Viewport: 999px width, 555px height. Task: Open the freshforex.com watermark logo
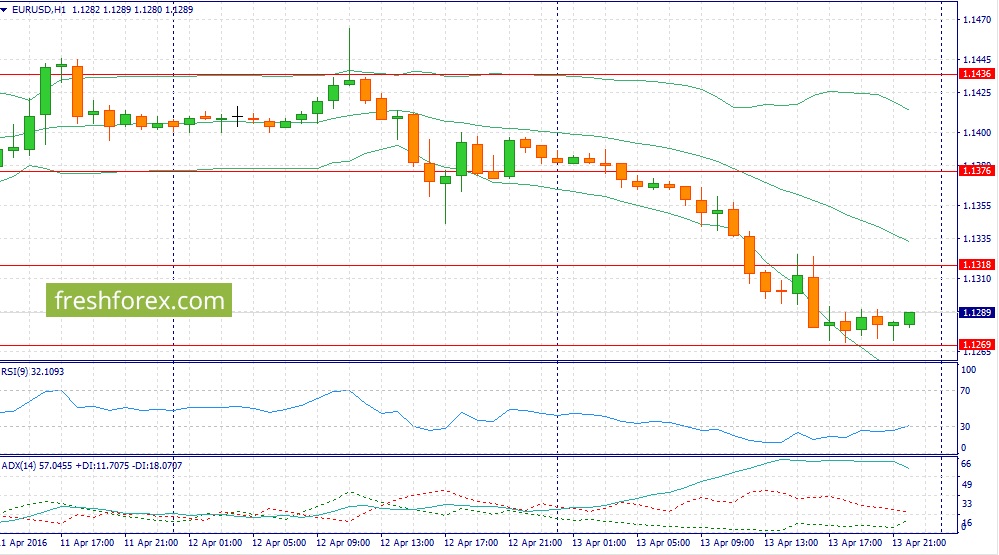[x=139, y=300]
